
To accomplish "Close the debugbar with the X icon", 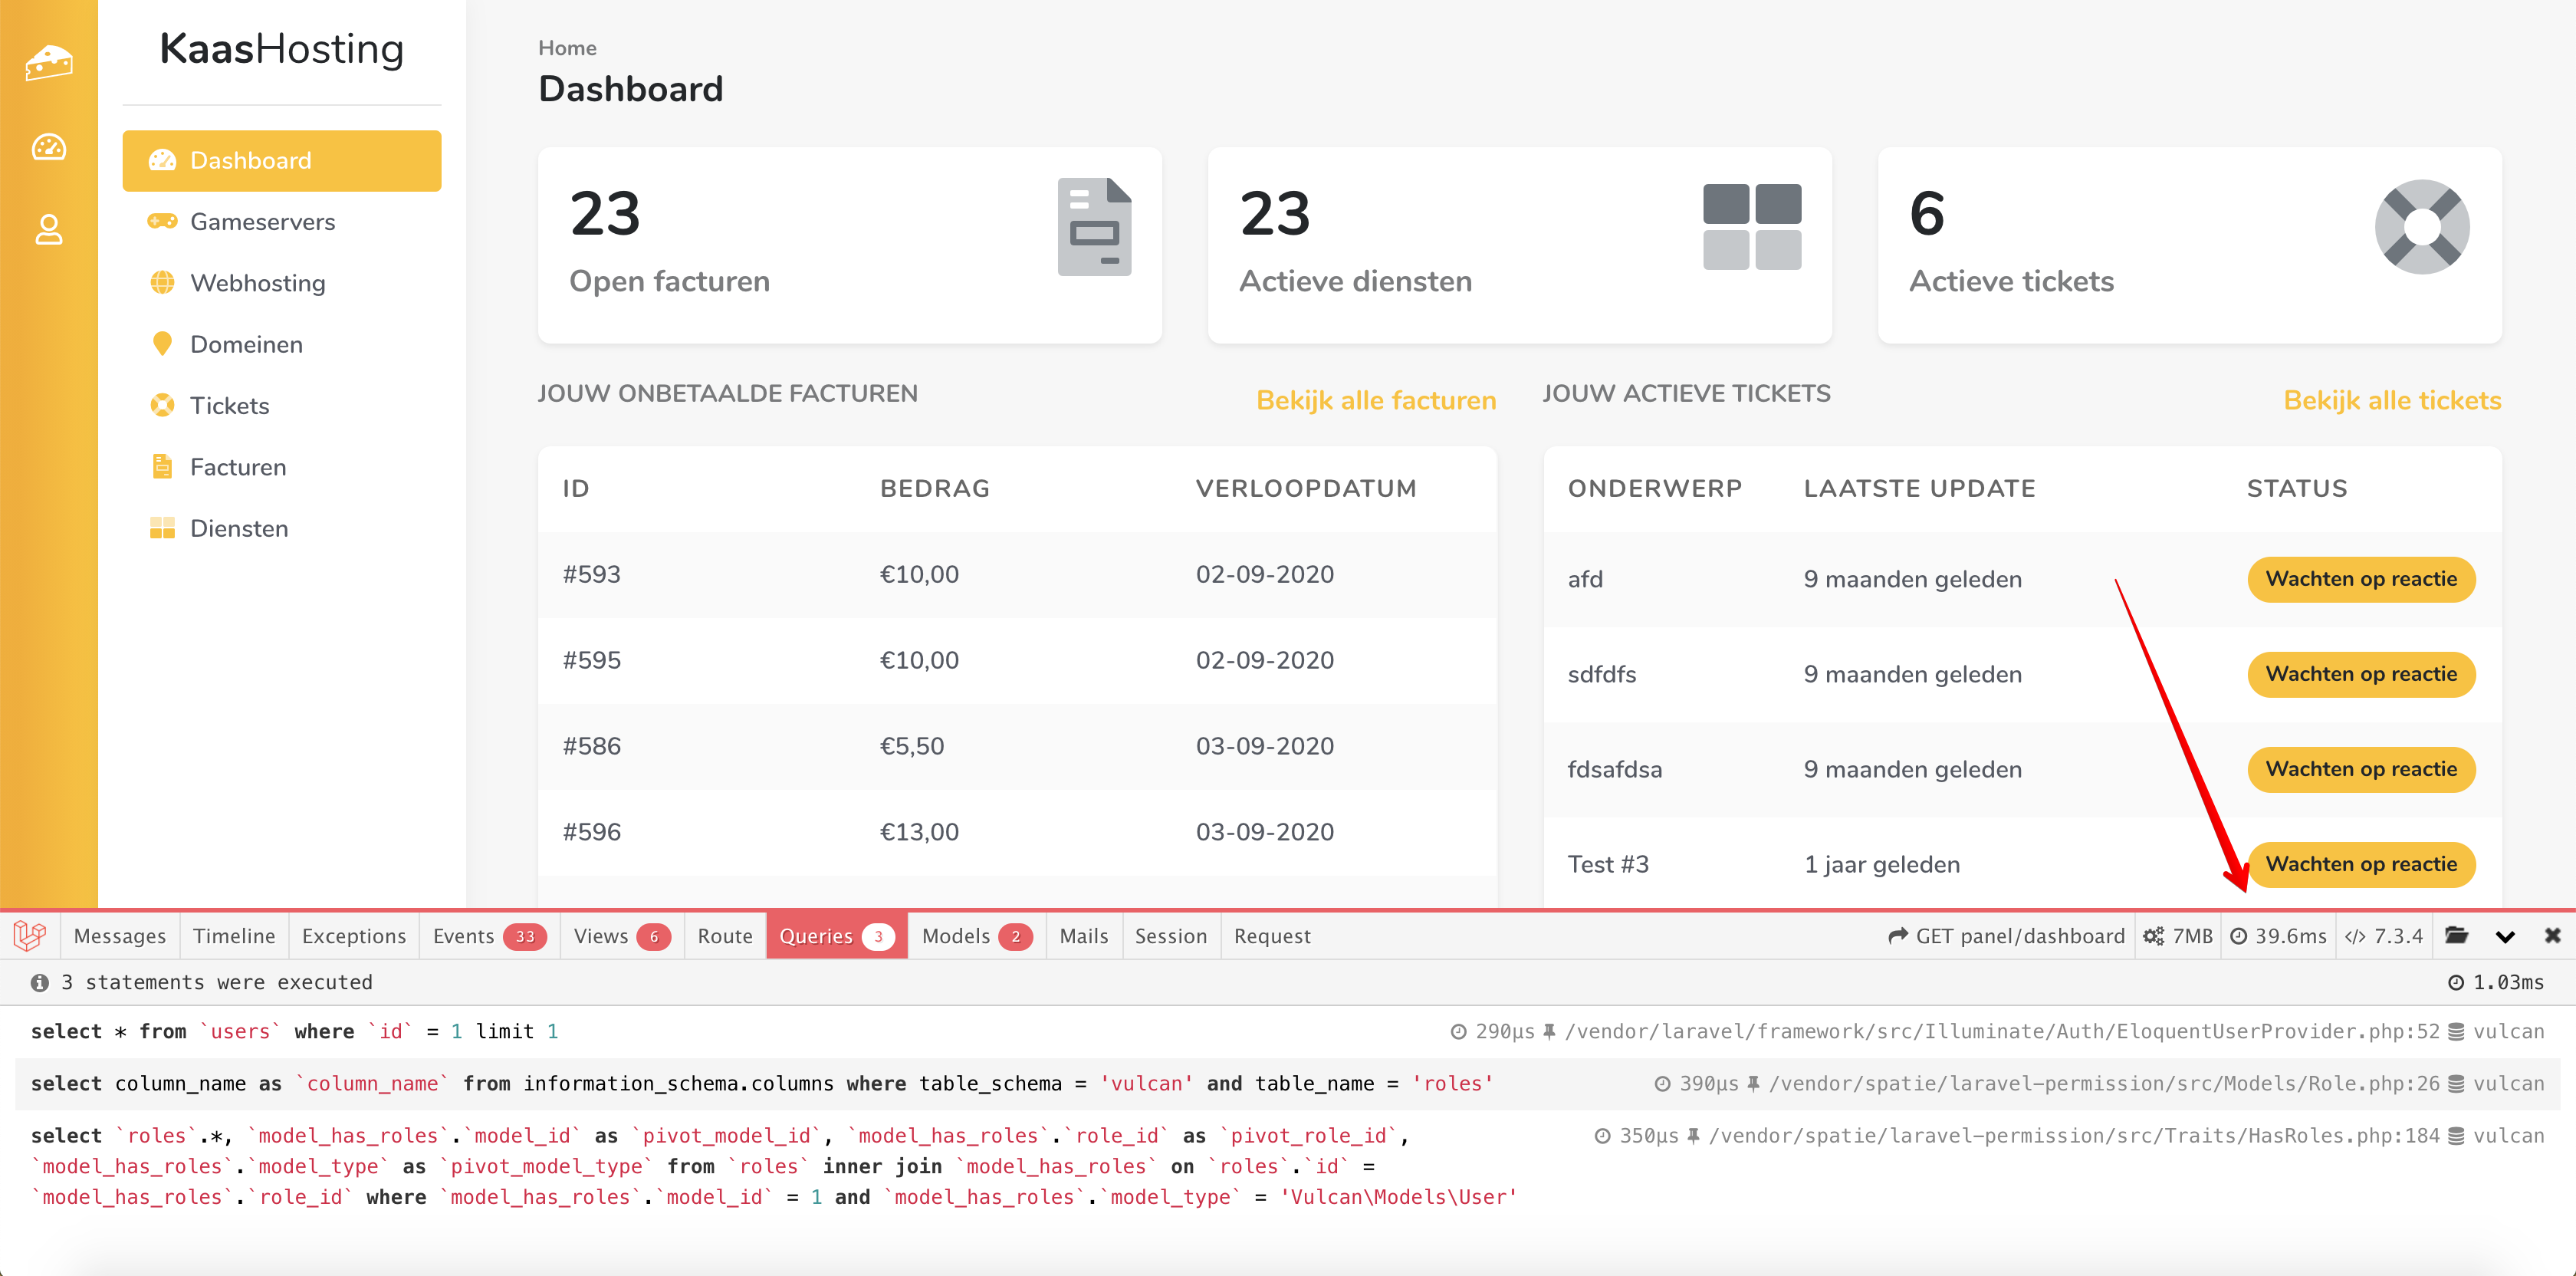I will pyautogui.click(x=2552, y=936).
